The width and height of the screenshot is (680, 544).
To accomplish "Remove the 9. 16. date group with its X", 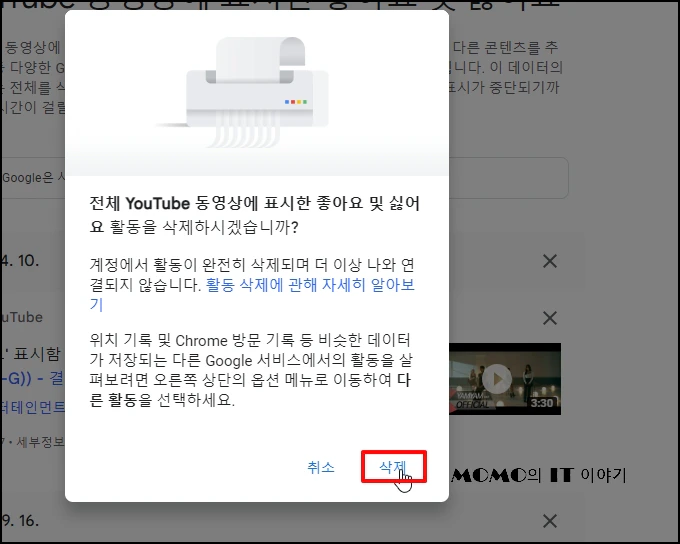I will point(550,521).
